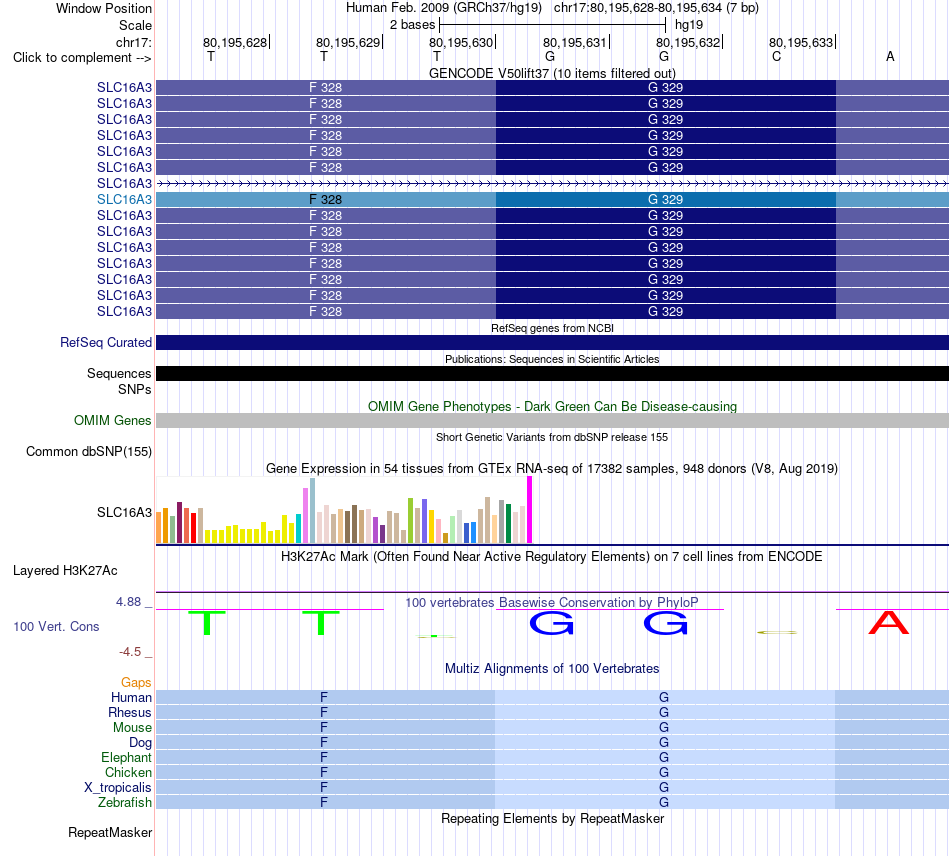
Task: Click position label 80,195,630
Action: 461,42
